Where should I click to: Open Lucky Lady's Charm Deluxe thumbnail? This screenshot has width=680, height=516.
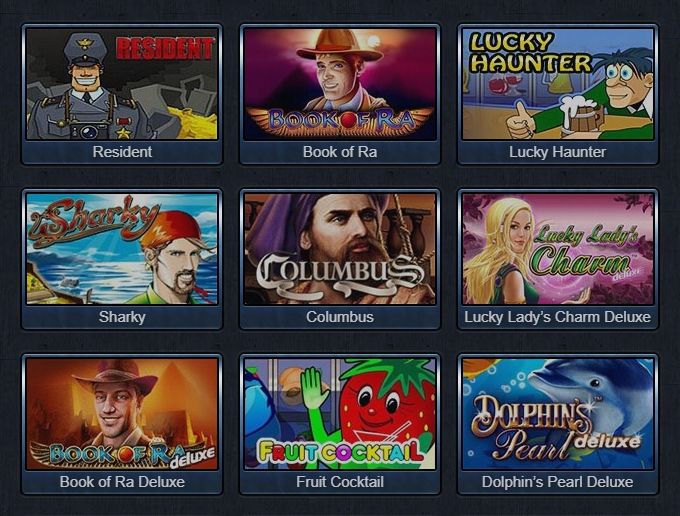click(558, 249)
